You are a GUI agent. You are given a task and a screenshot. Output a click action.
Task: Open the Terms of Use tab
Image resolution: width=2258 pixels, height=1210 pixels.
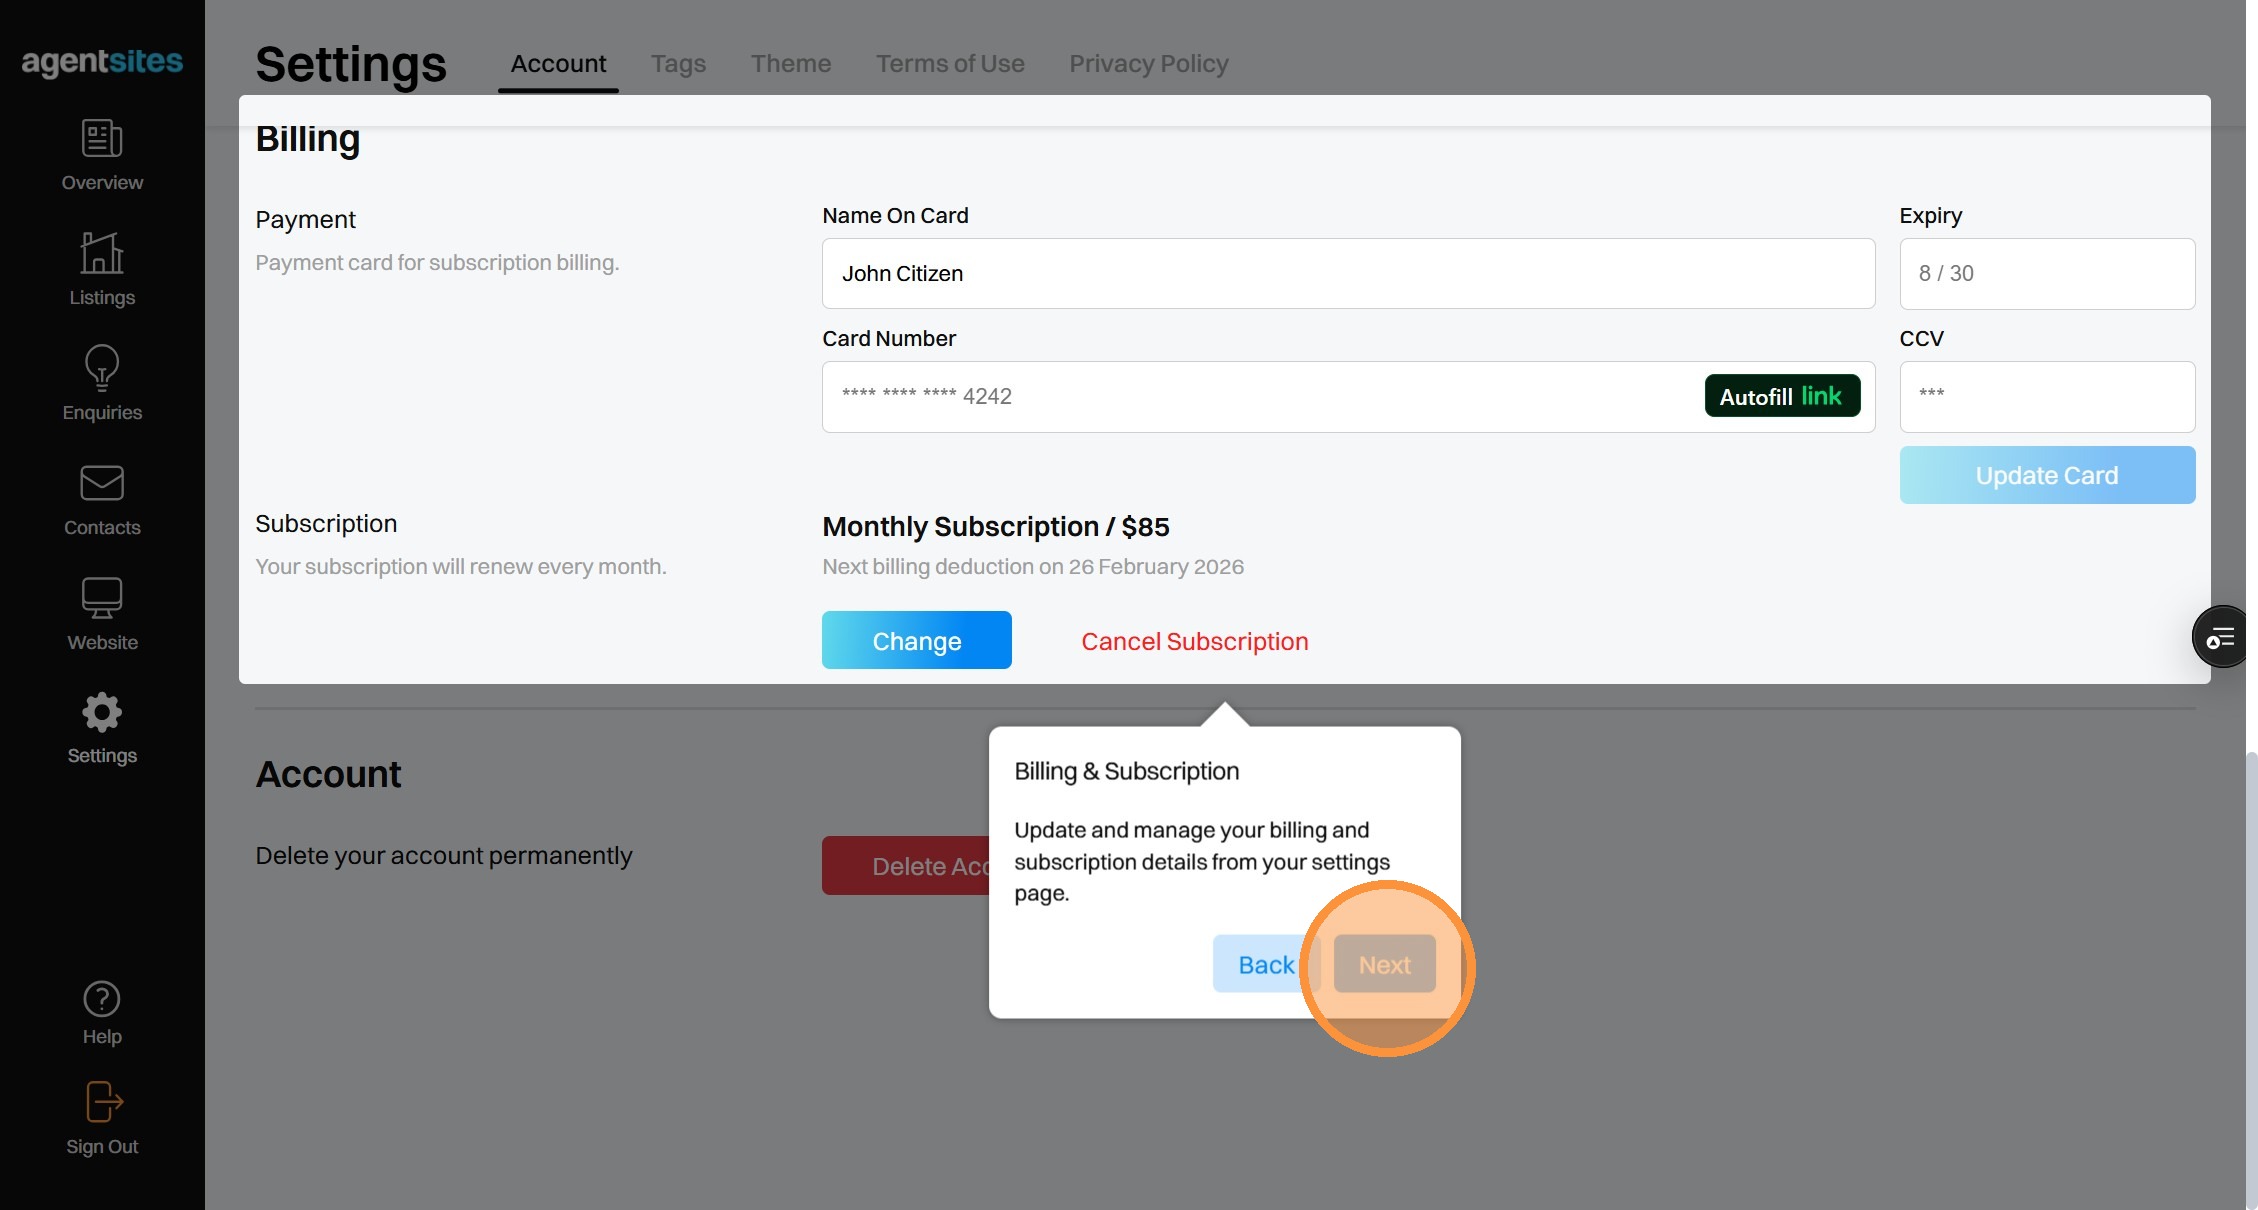pyautogui.click(x=950, y=64)
